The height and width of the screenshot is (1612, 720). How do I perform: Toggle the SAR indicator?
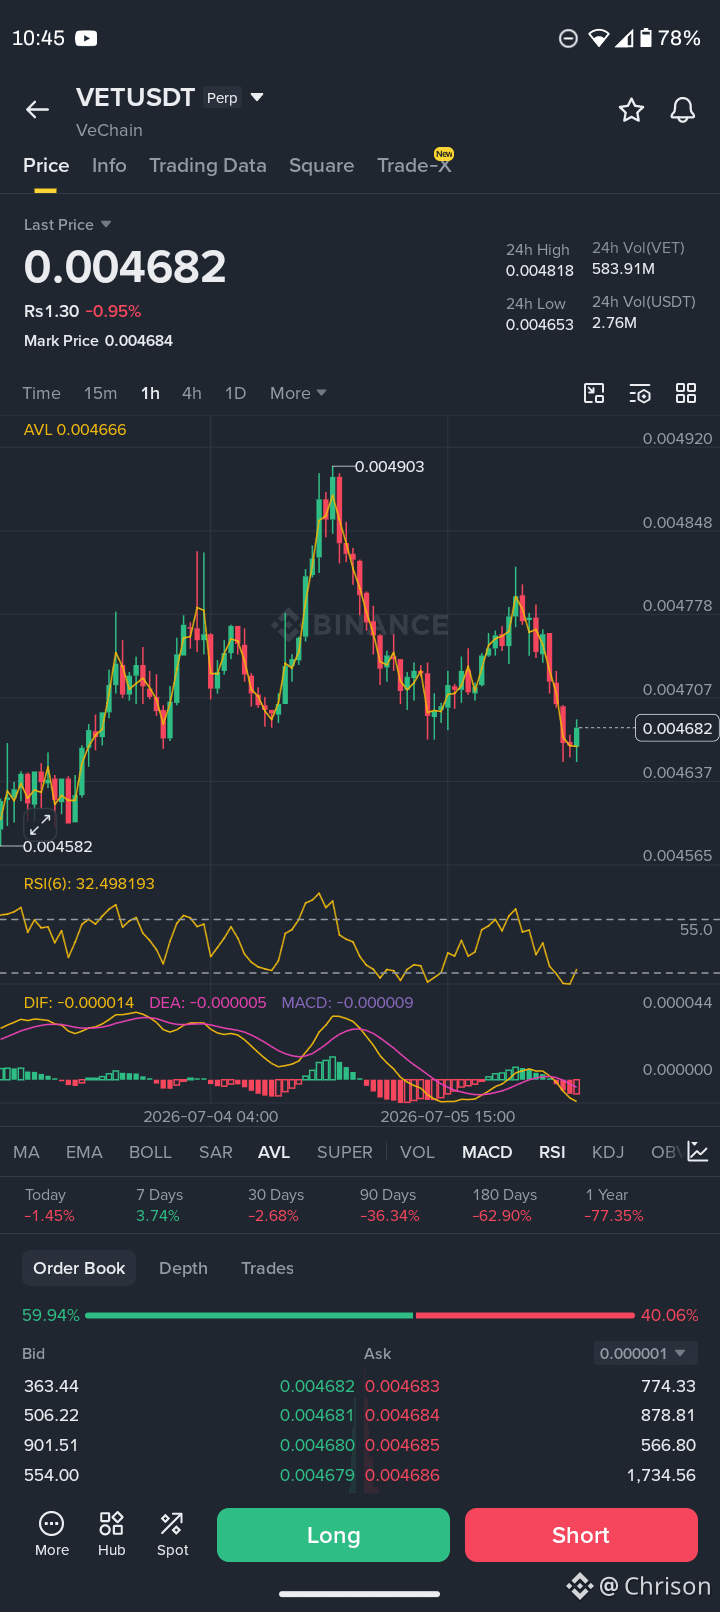(216, 1152)
